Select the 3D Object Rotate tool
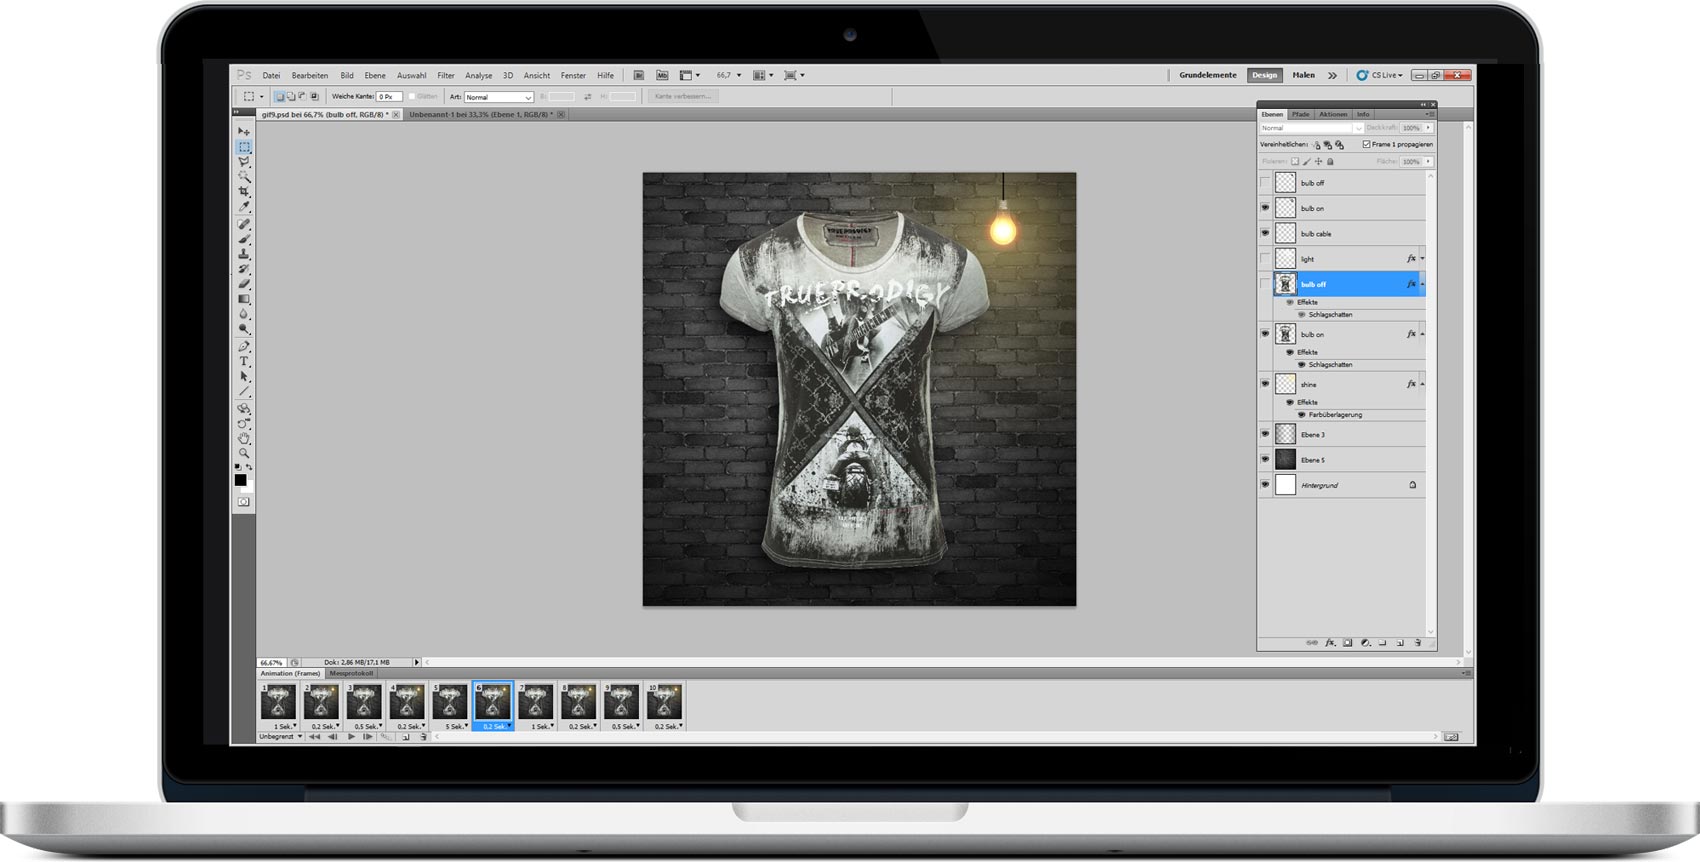This screenshot has width=1700, height=862. pos(243,408)
